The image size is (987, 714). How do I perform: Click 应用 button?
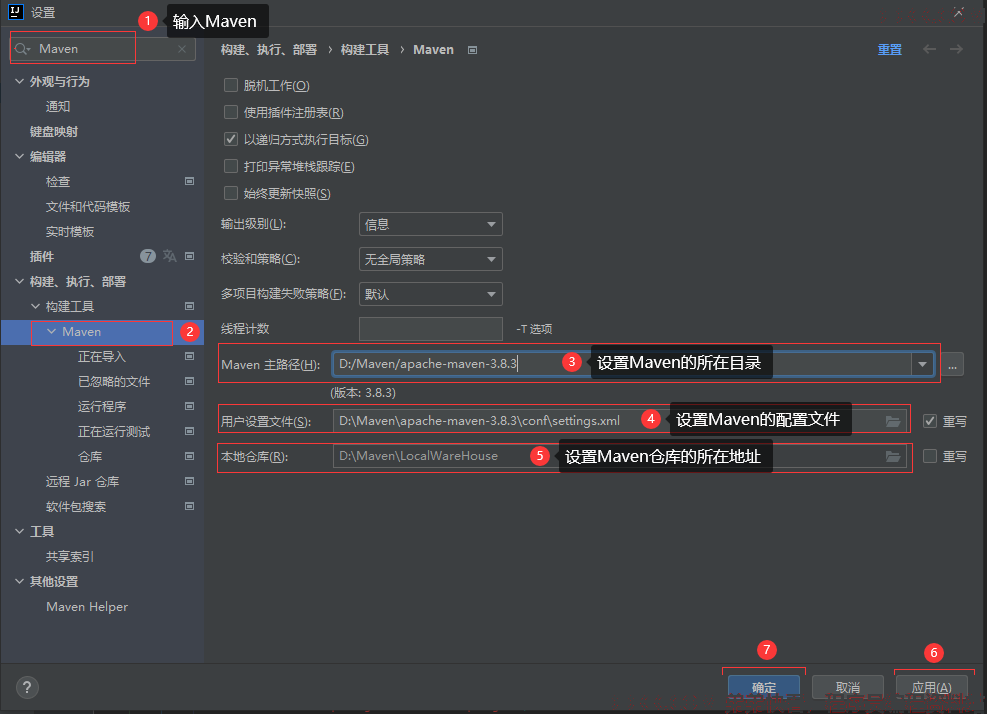click(932, 688)
